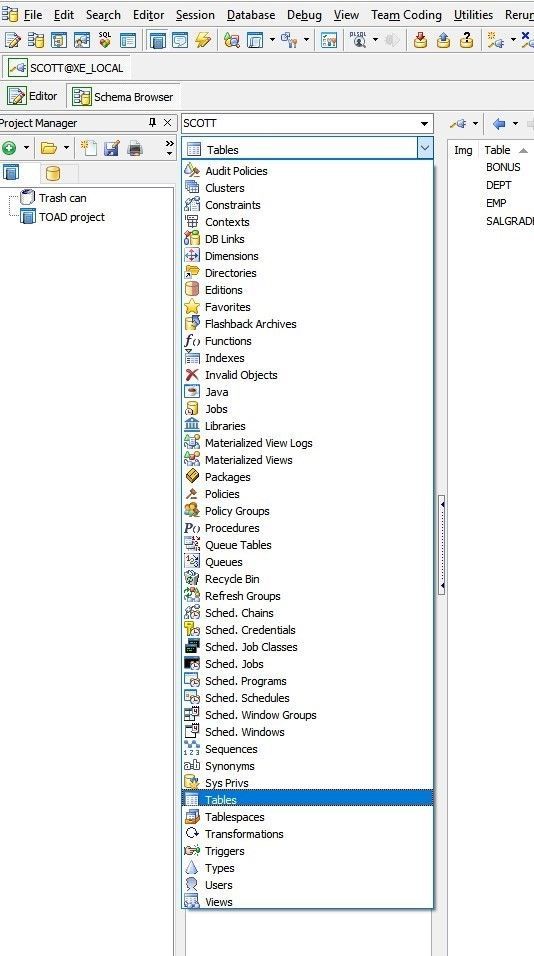Collapse the Tables object type dropdown
This screenshot has height=956, width=534.
[x=425, y=148]
